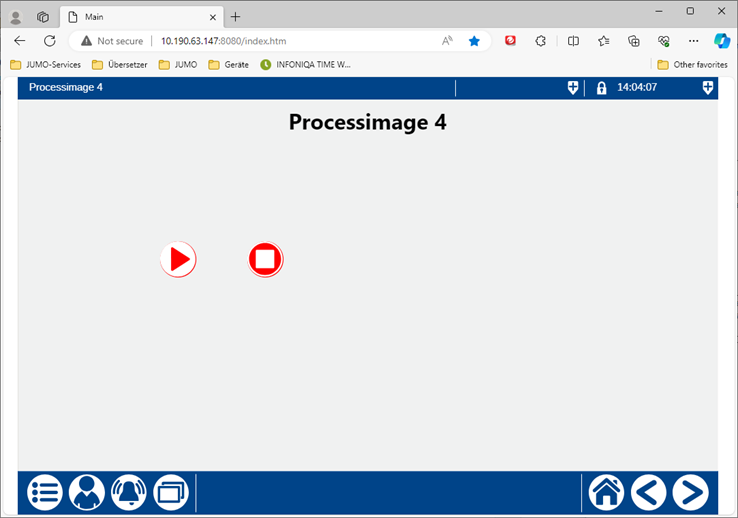Navigate to previous process image
The width and height of the screenshot is (738, 518).
(x=648, y=492)
